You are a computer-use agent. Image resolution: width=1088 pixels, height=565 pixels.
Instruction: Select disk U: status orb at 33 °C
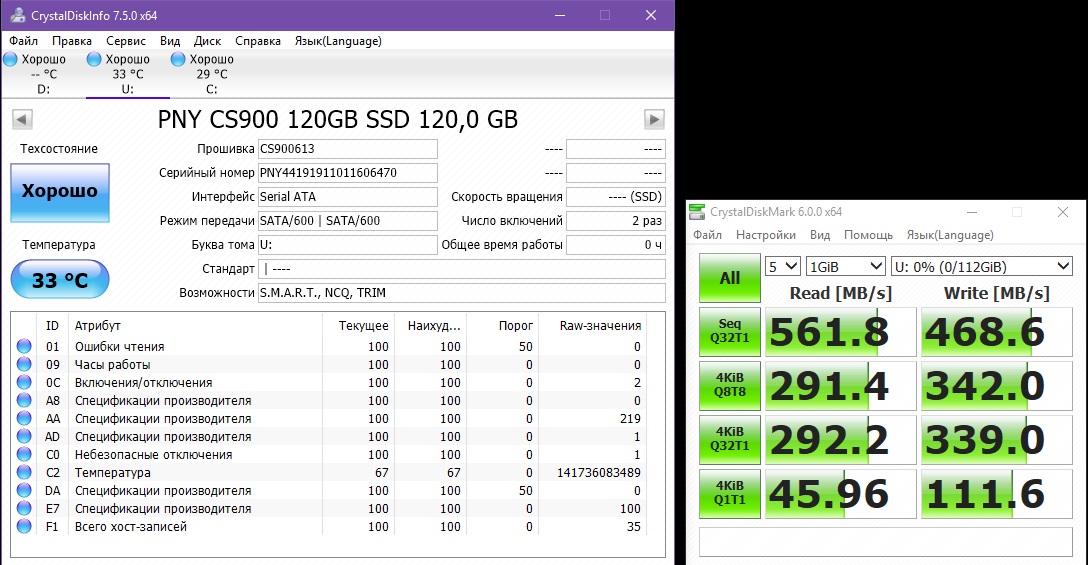[x=94, y=59]
